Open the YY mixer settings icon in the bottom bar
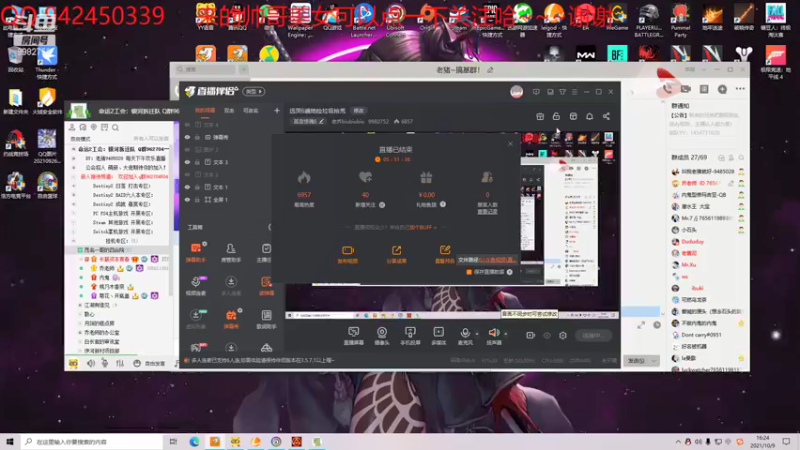 point(120,363)
